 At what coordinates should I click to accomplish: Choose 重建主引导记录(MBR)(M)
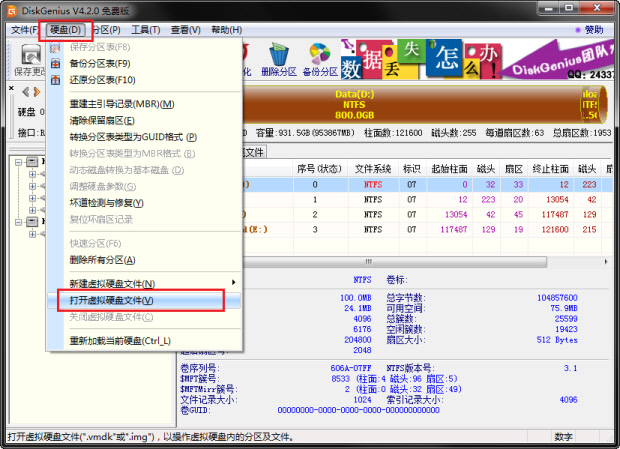coord(144,104)
